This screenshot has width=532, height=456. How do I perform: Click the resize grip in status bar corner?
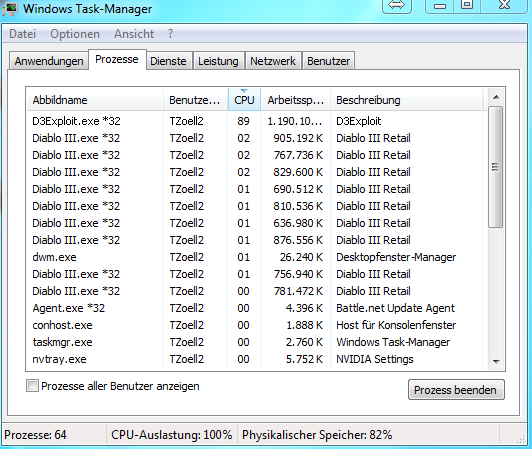pos(520,439)
